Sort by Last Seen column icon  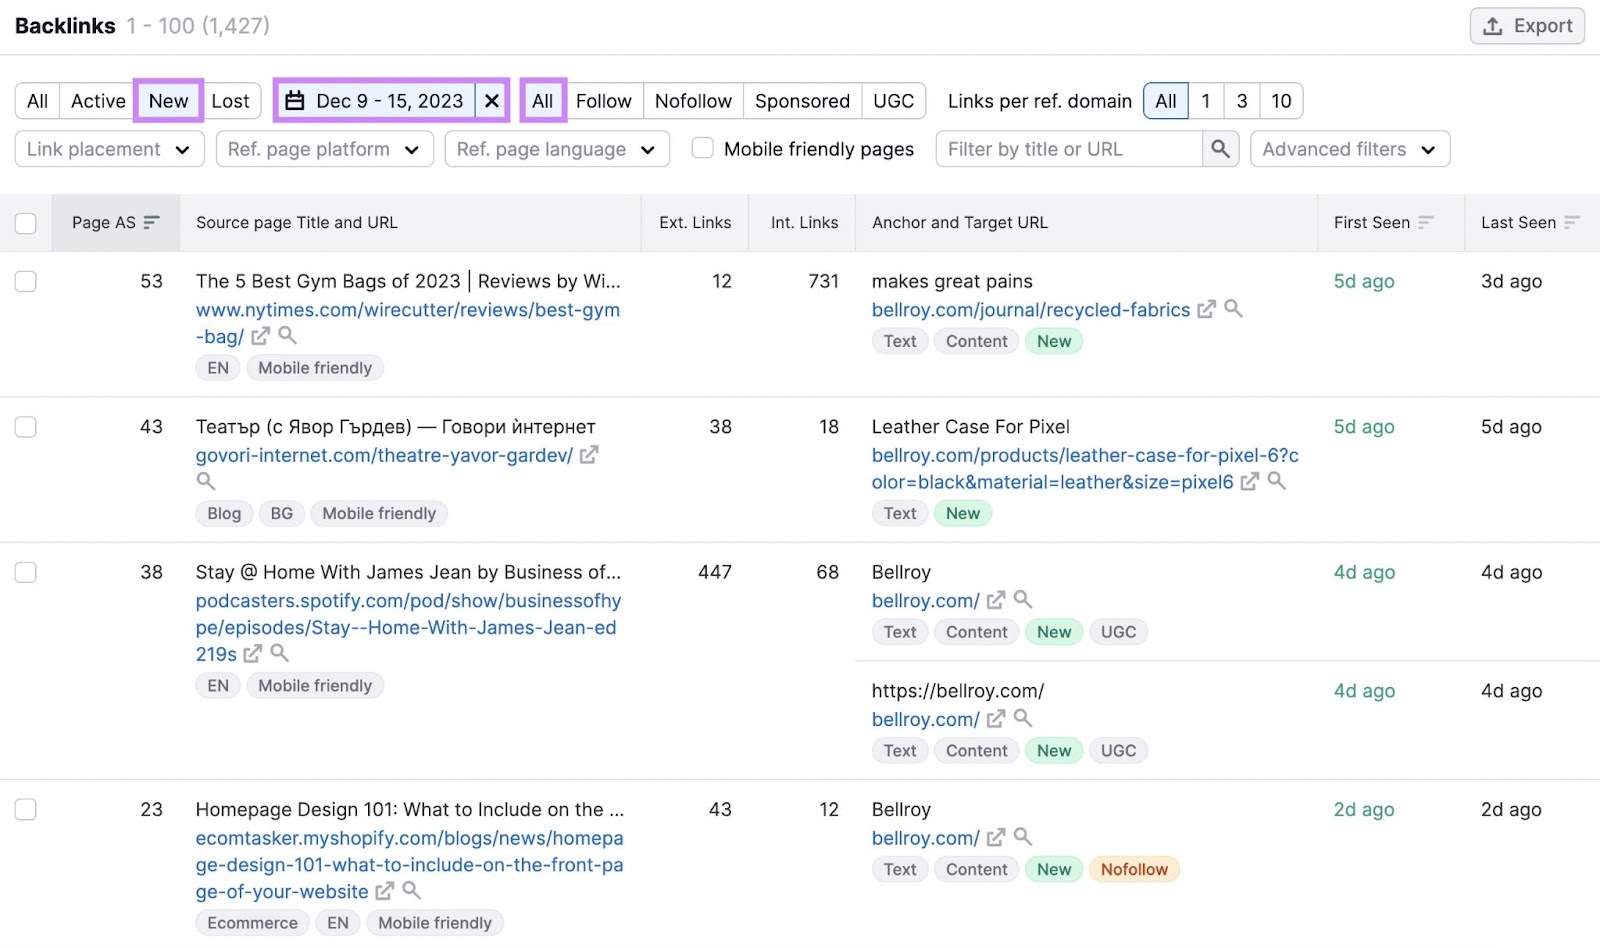coord(1572,222)
